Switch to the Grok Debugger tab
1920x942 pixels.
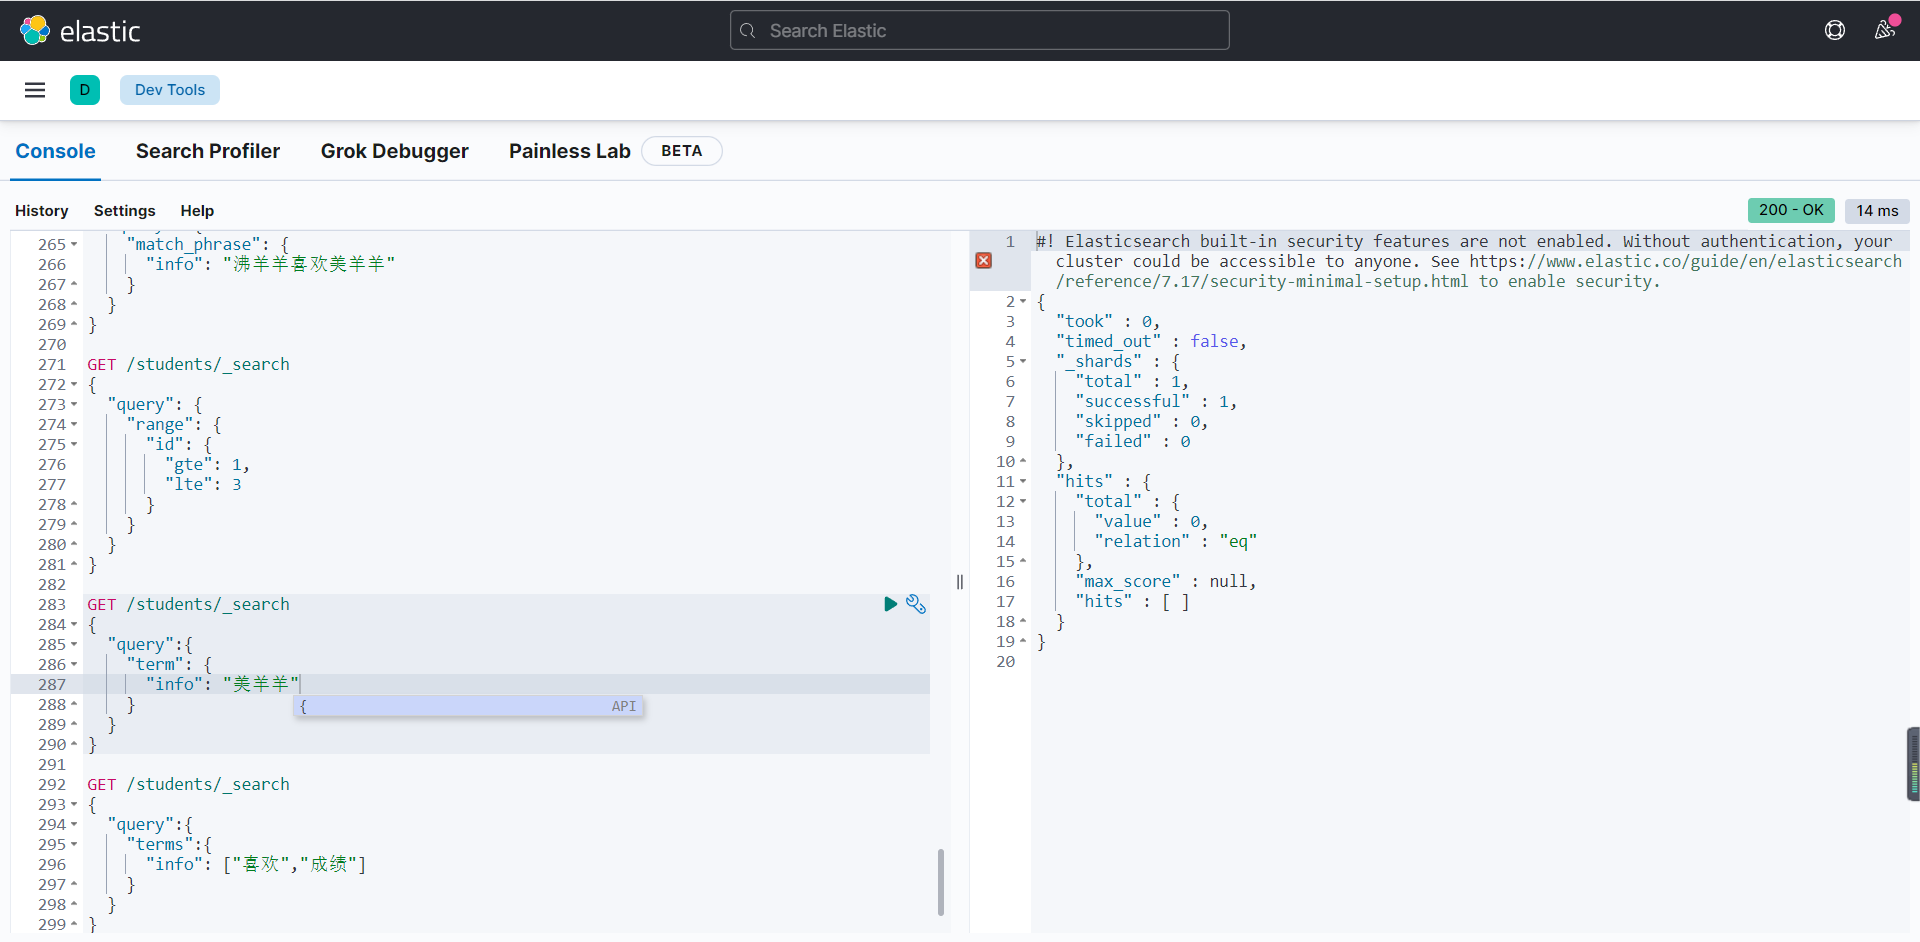point(394,151)
